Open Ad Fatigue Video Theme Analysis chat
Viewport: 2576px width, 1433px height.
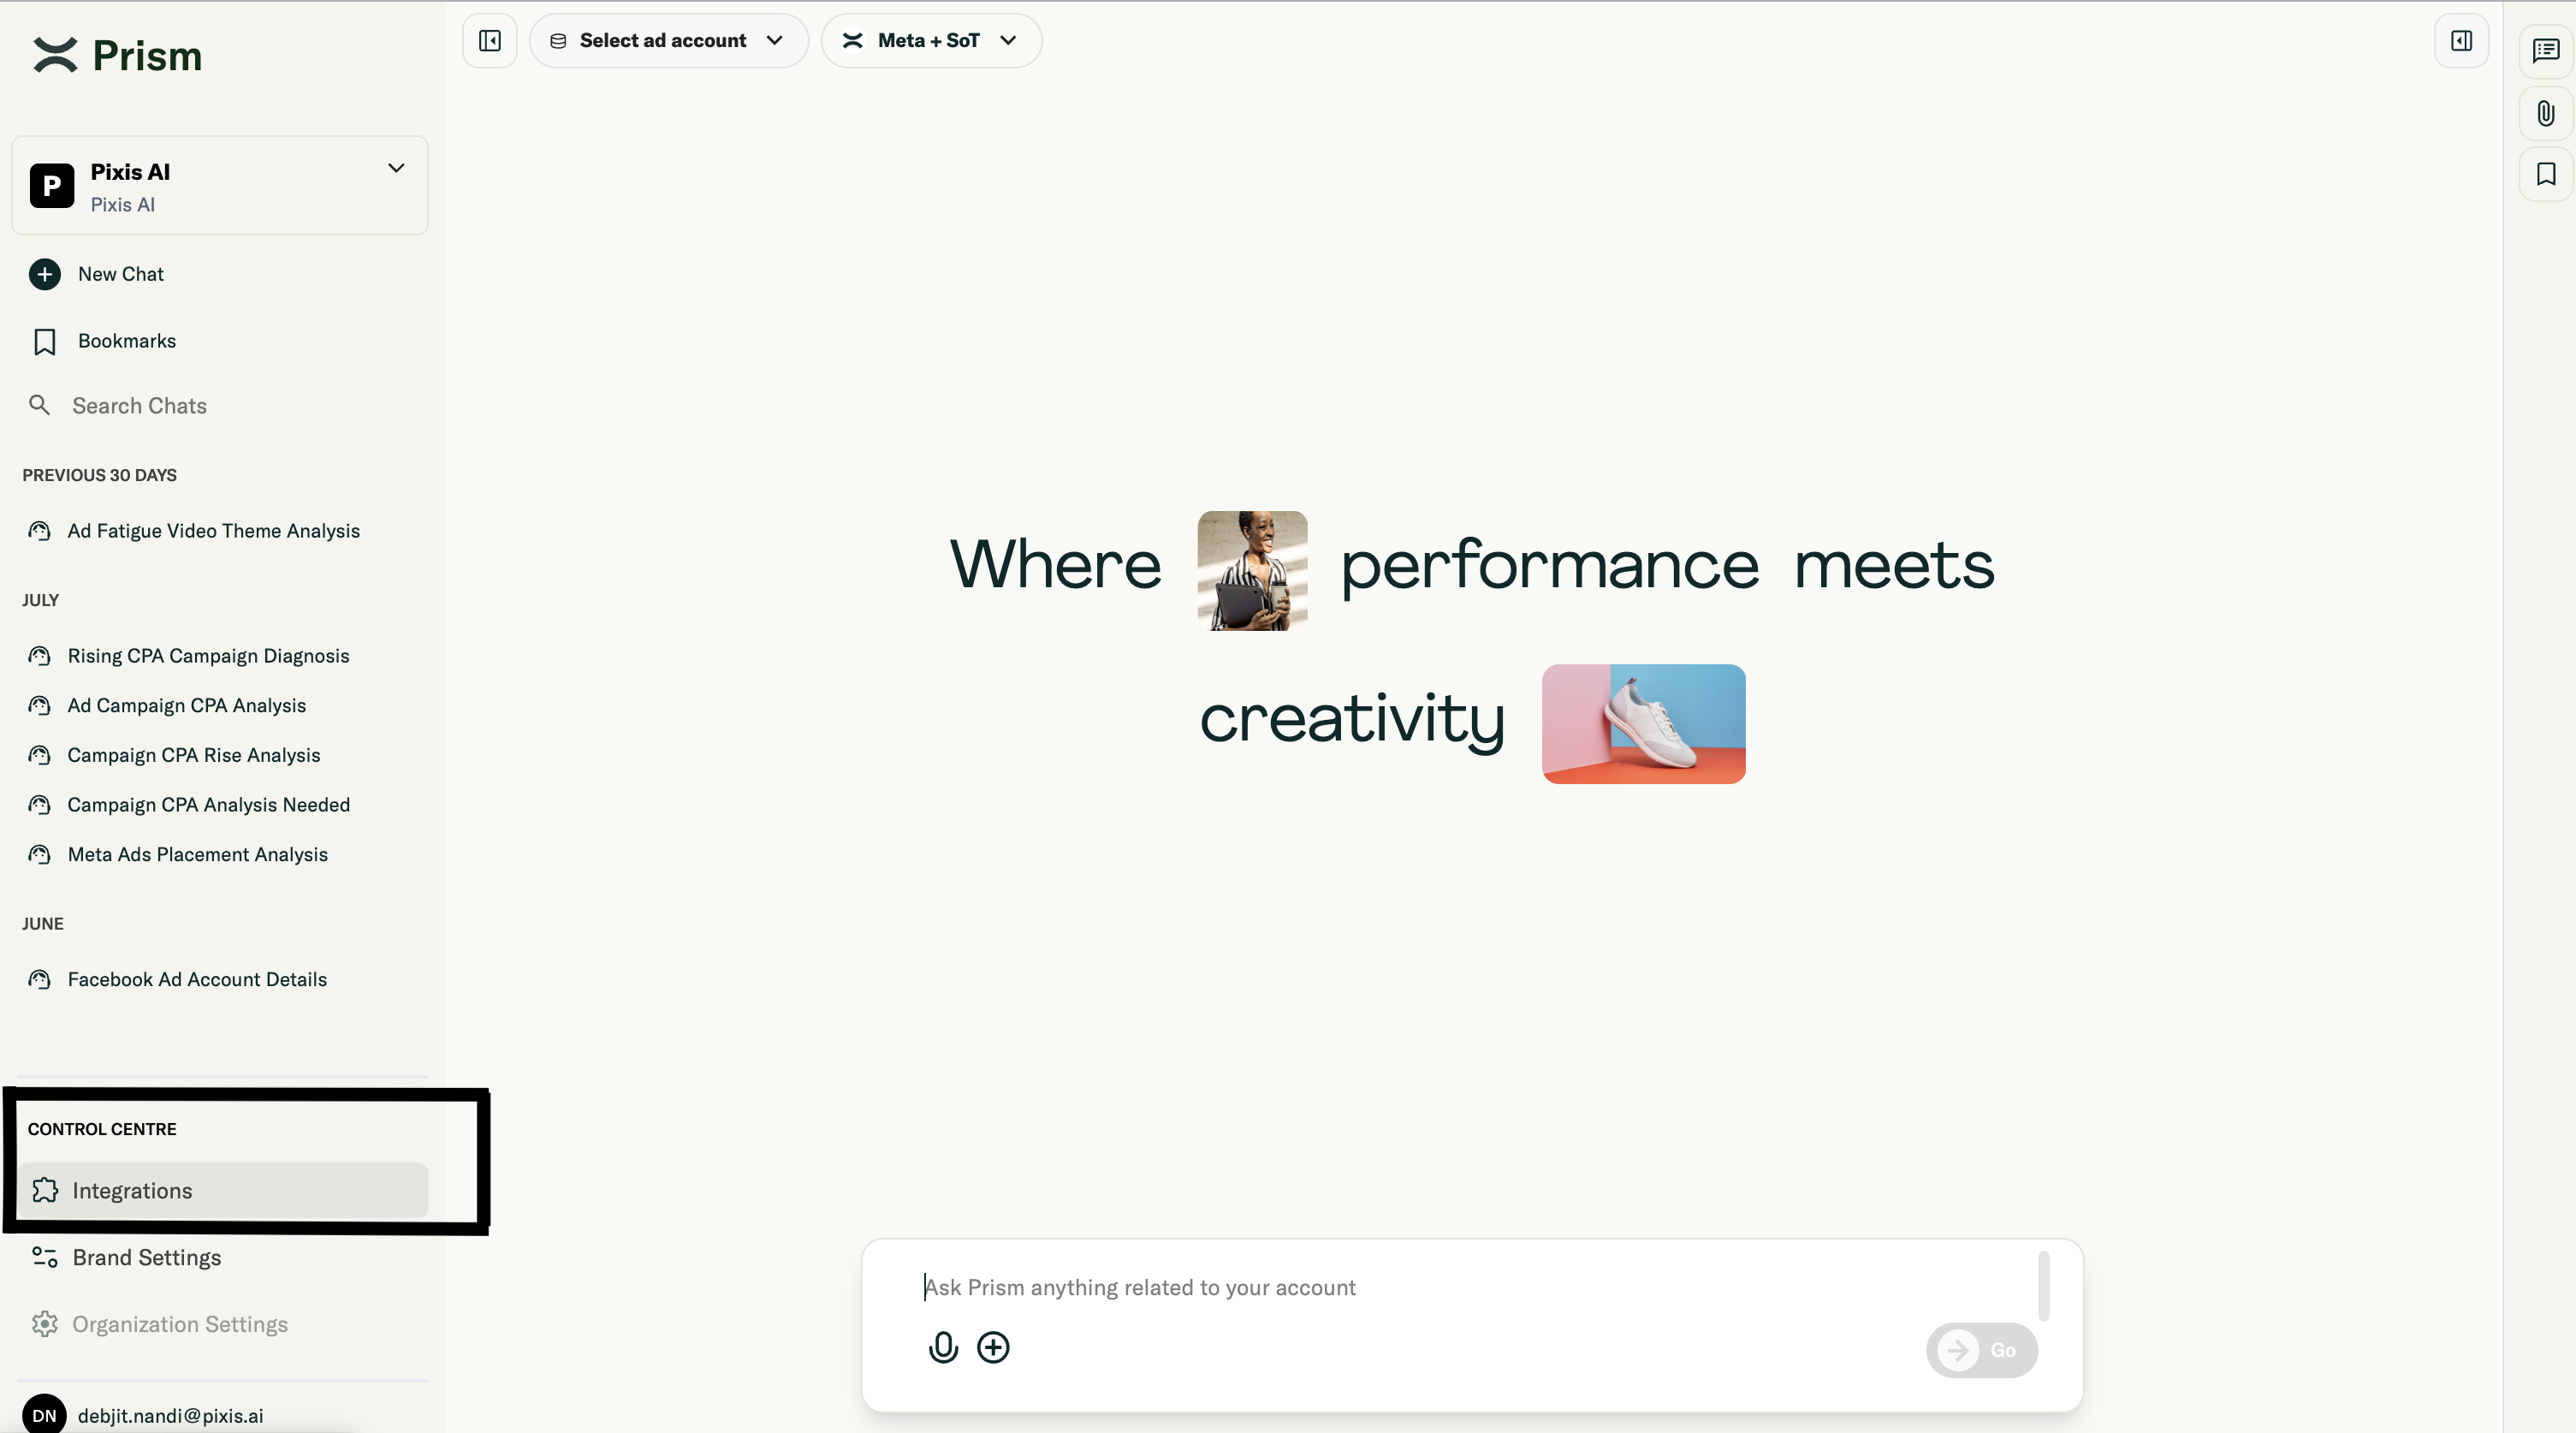click(x=213, y=531)
